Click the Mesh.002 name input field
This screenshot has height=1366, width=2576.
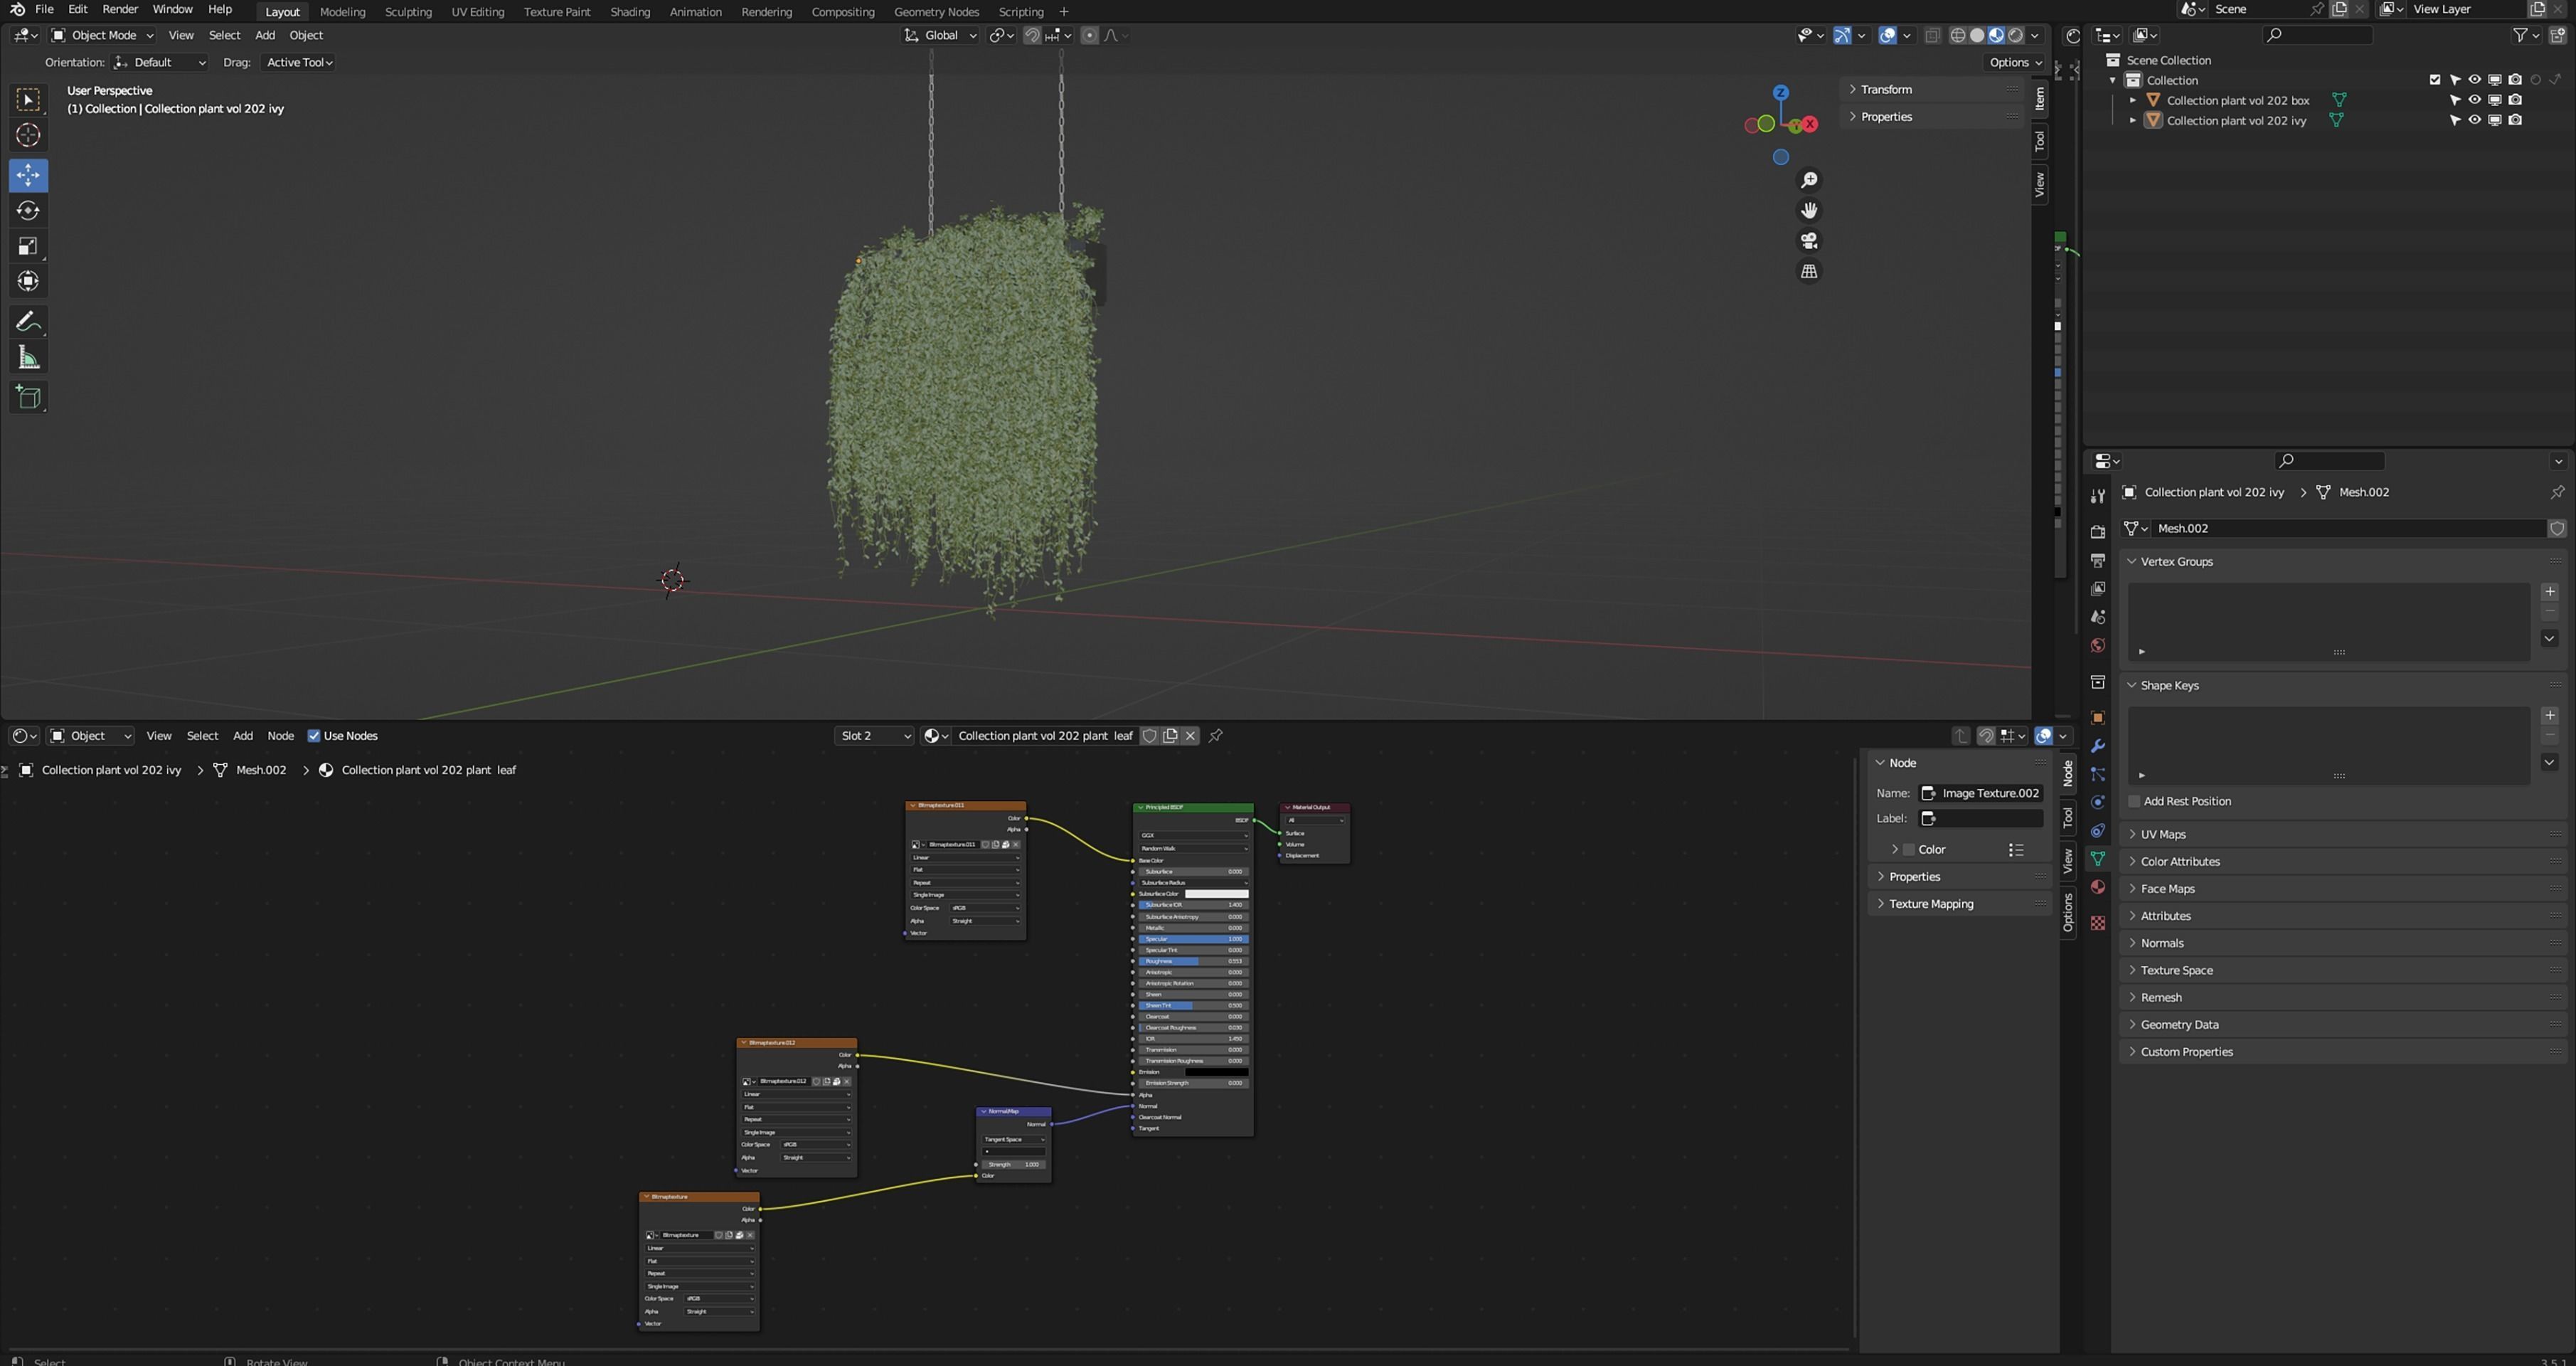tap(2347, 528)
